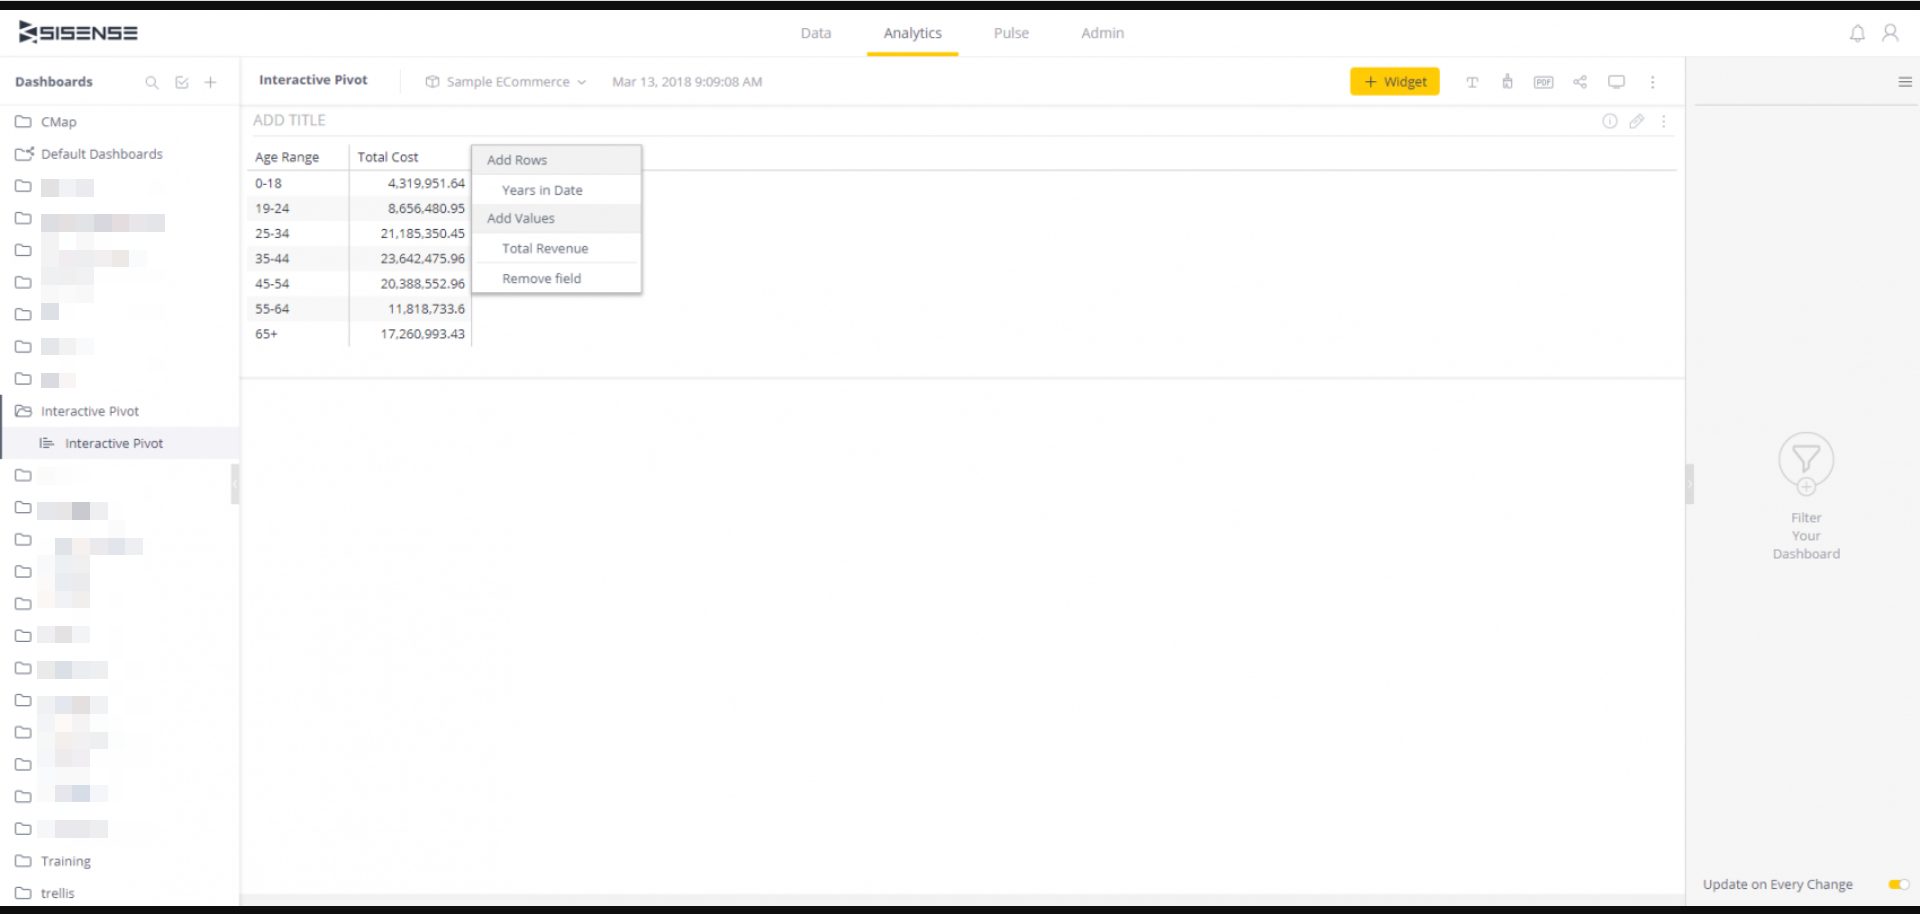Screen dimensions: 1920x914
Task: Open the Interactive Pivot dashboard in sidebar
Action: (x=113, y=443)
